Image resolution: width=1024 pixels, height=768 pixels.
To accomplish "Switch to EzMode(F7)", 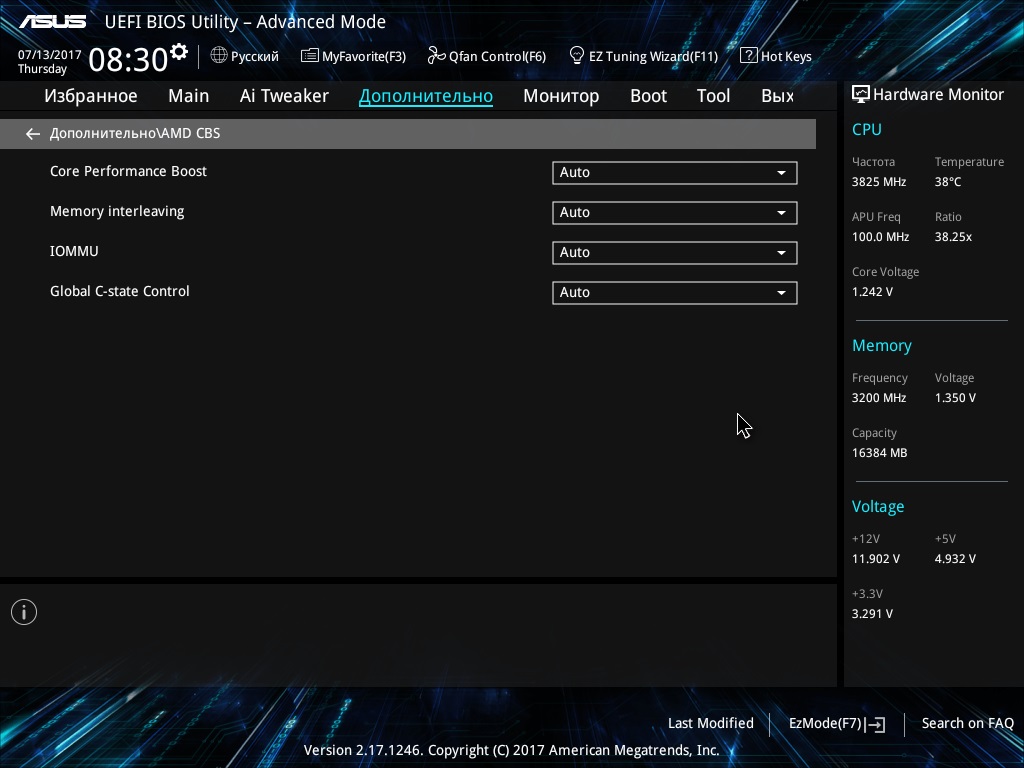I will [x=837, y=724].
